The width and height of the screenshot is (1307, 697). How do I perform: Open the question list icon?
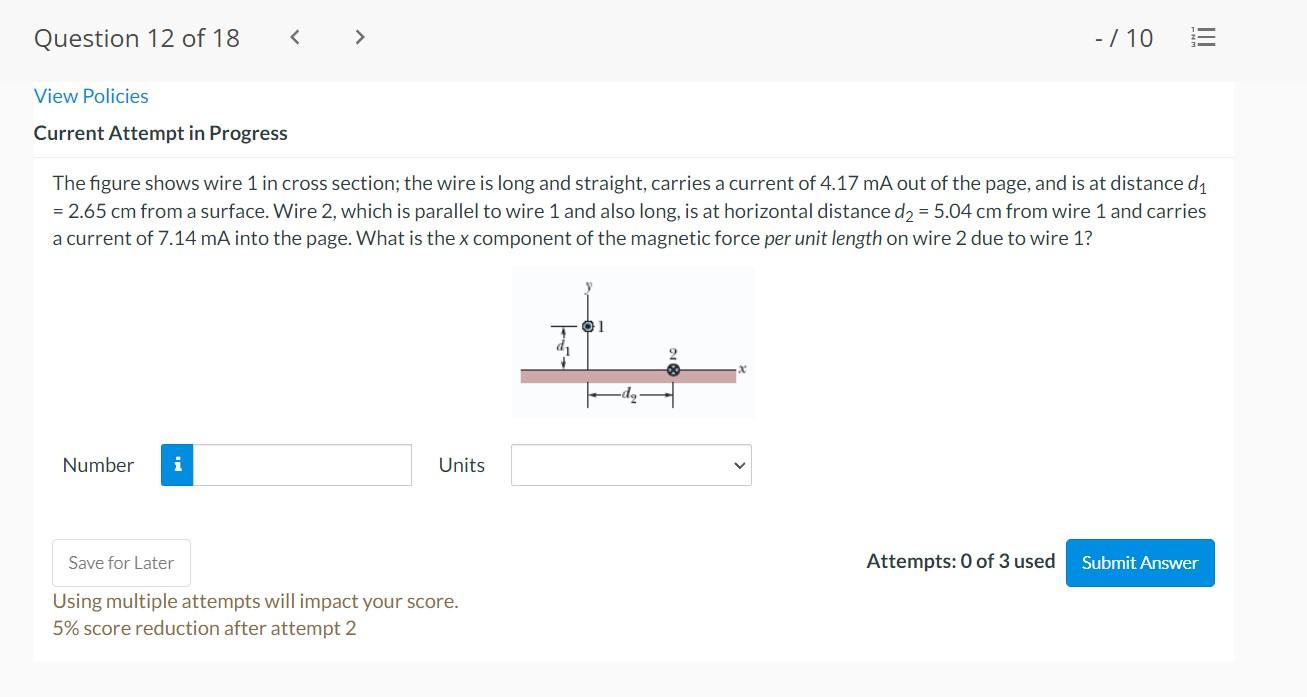[1203, 38]
